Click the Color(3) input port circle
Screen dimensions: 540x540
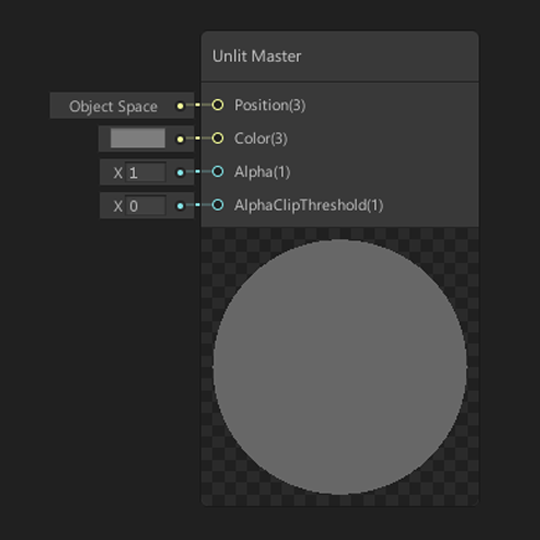click(x=218, y=138)
